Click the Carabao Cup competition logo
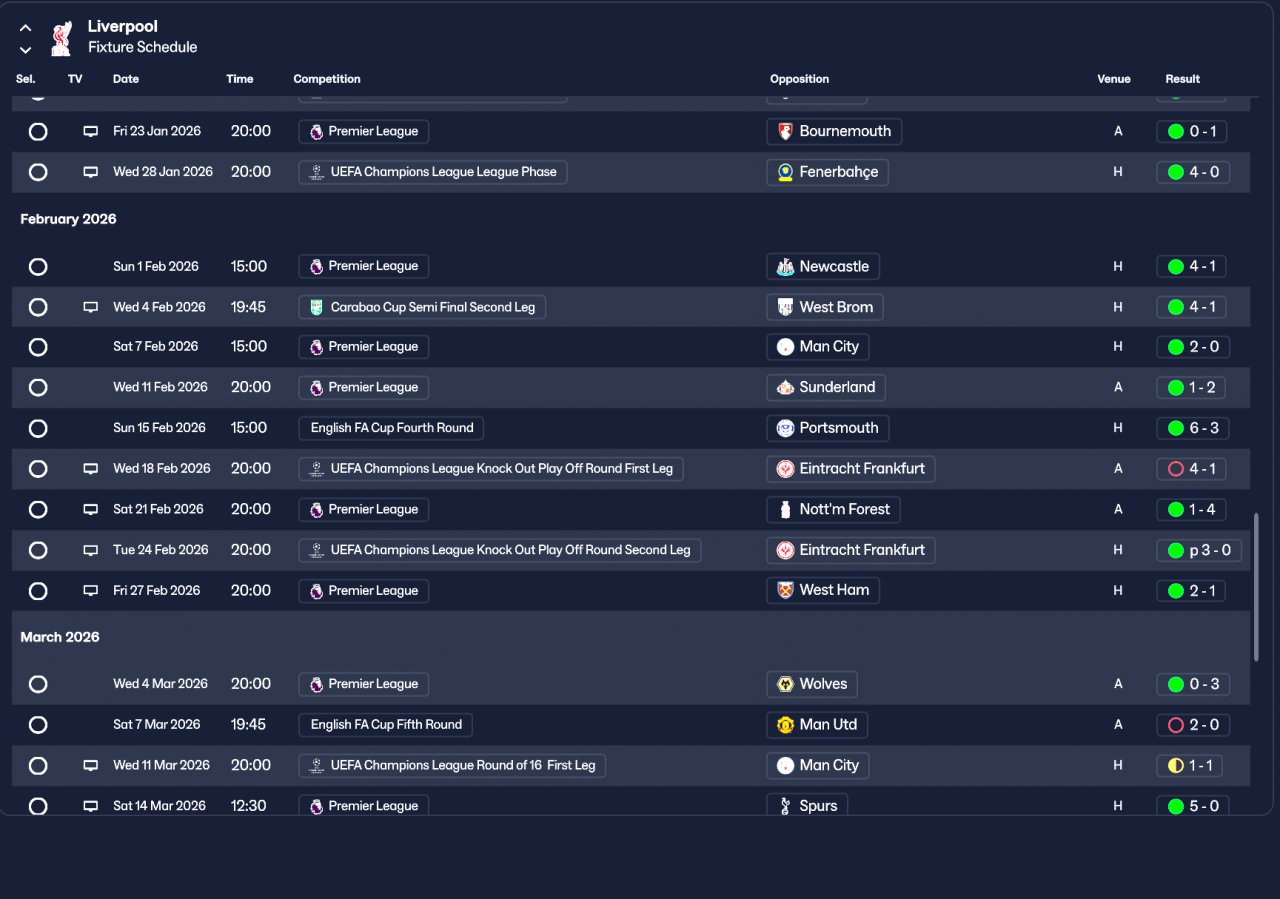 coord(316,307)
